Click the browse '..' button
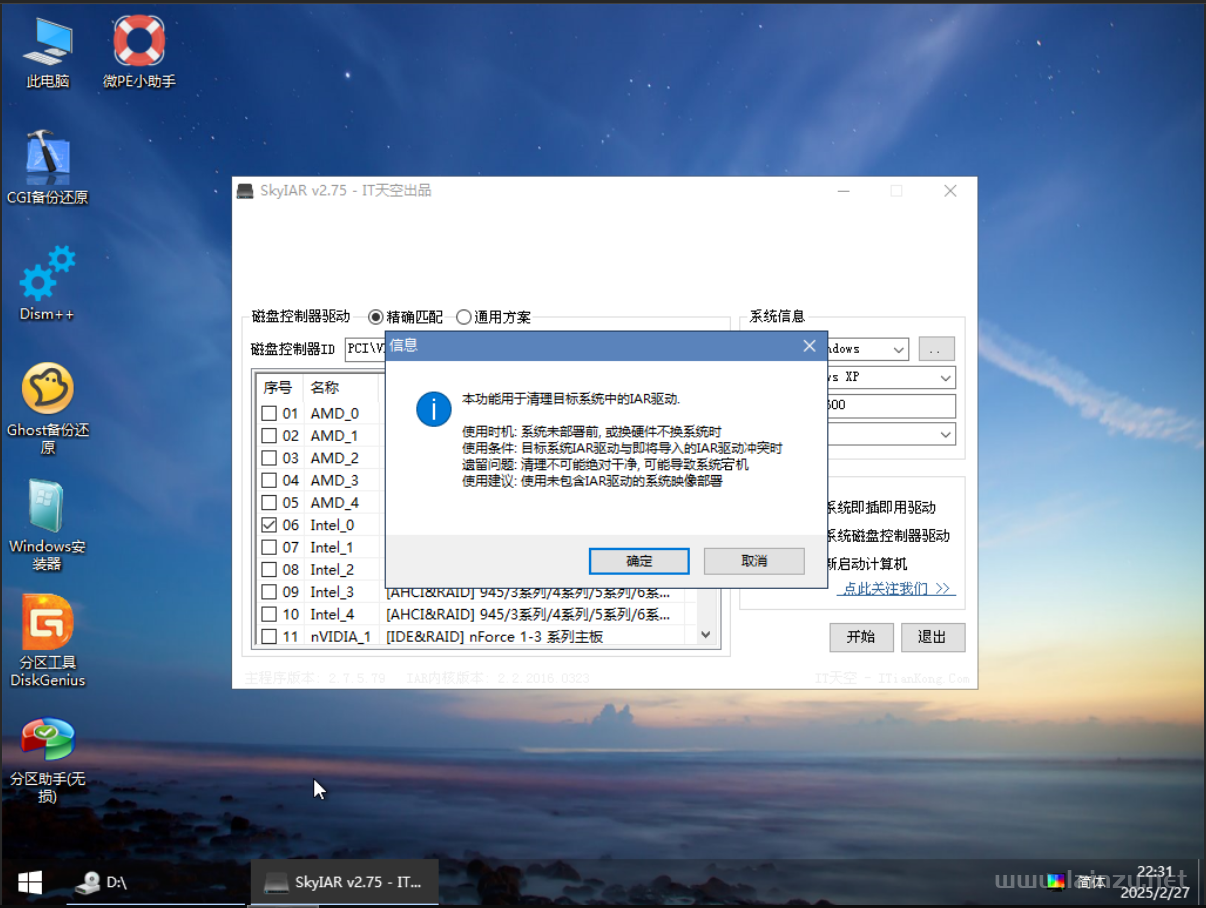The height and width of the screenshot is (908, 1206). click(x=937, y=349)
